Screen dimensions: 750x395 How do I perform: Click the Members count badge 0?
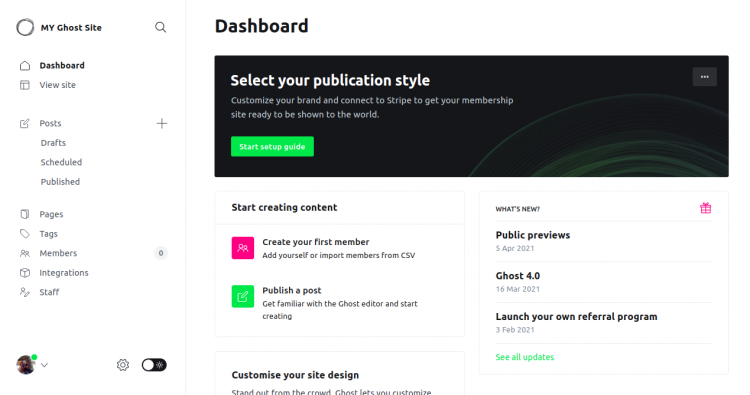tap(161, 253)
